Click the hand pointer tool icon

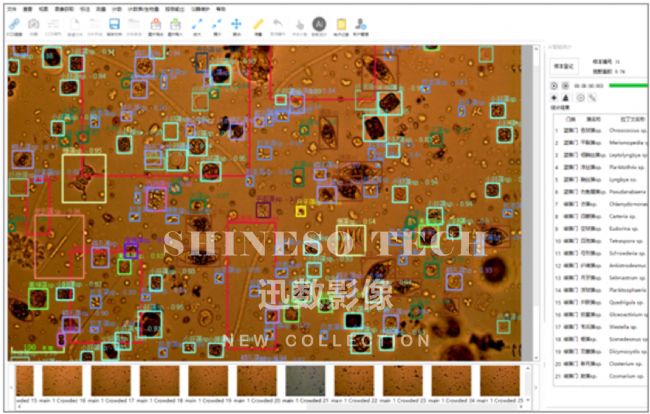click(299, 24)
